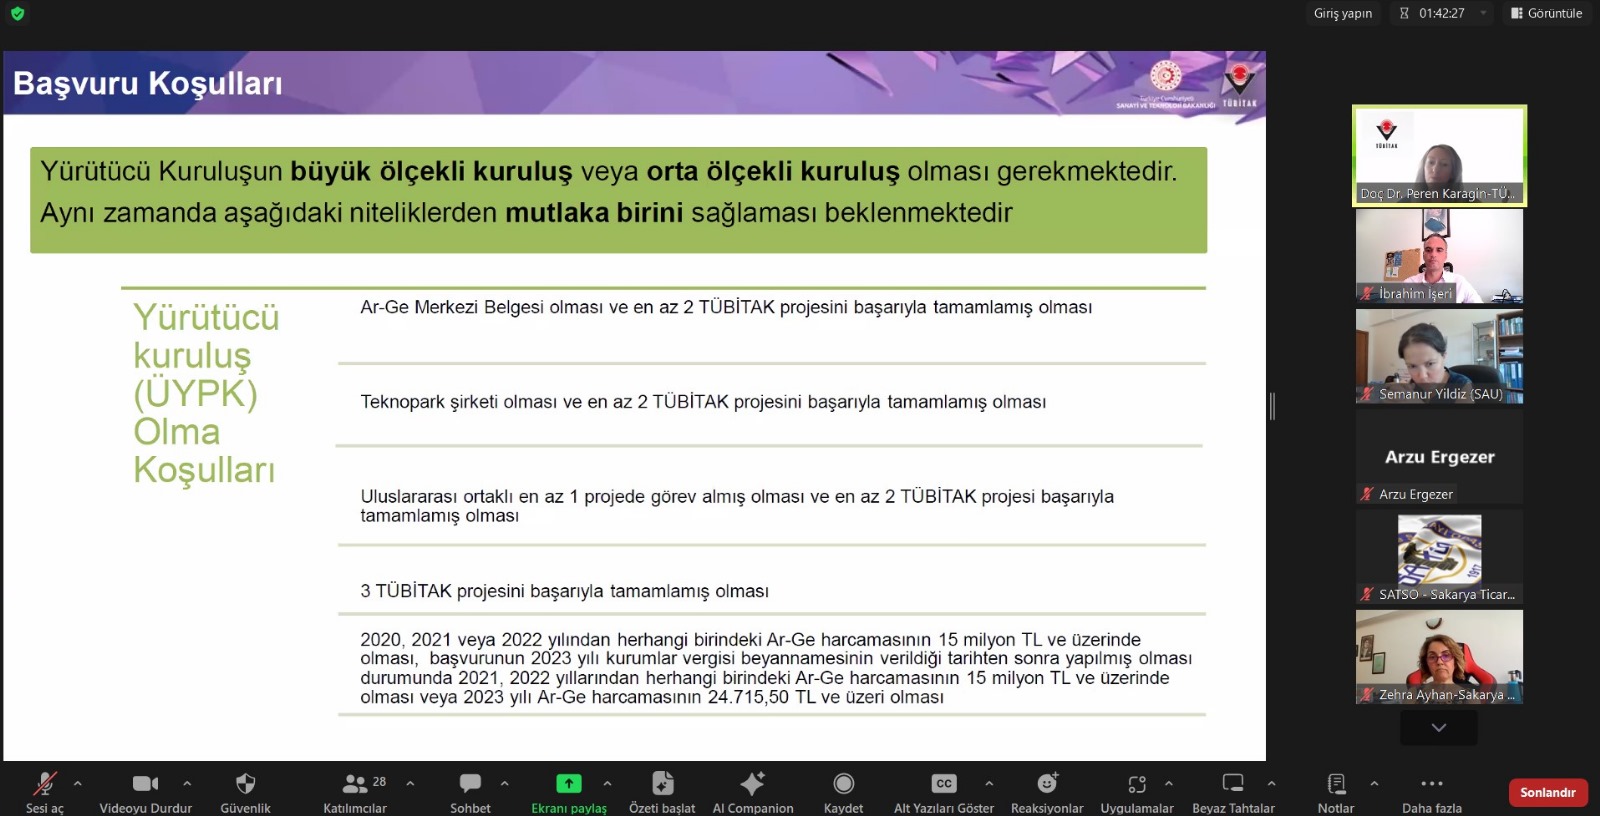The image size is (1600, 816).
Task: Stop camera with Videoyu Durdur
Action: coord(145,784)
